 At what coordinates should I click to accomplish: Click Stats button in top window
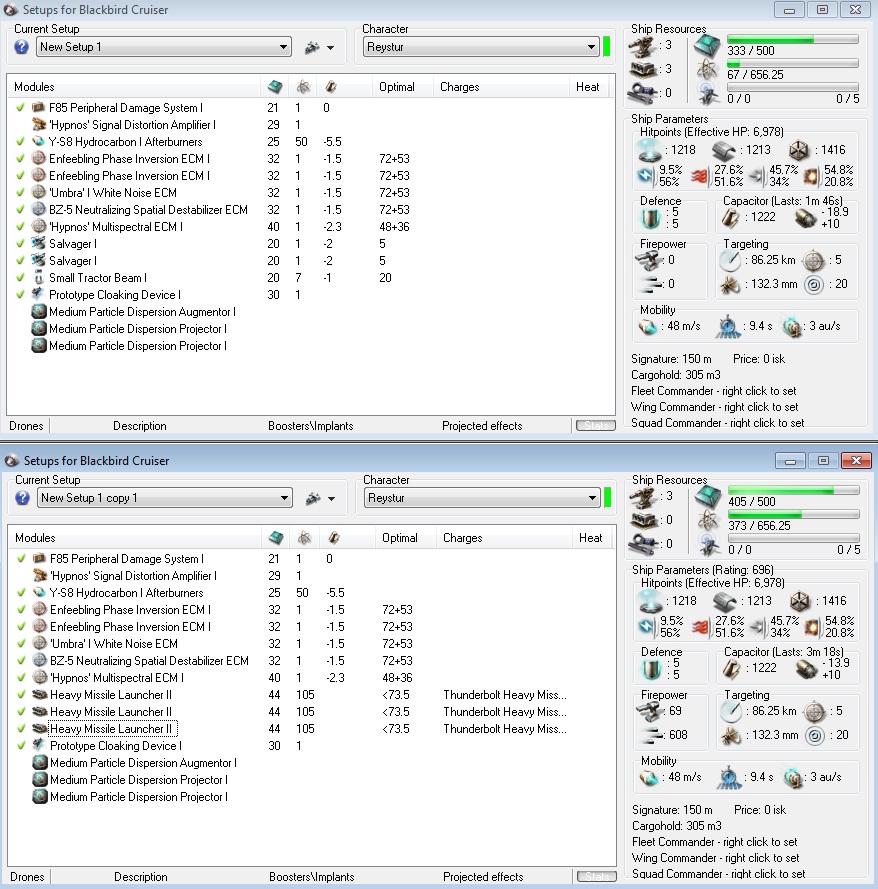[x=595, y=425]
